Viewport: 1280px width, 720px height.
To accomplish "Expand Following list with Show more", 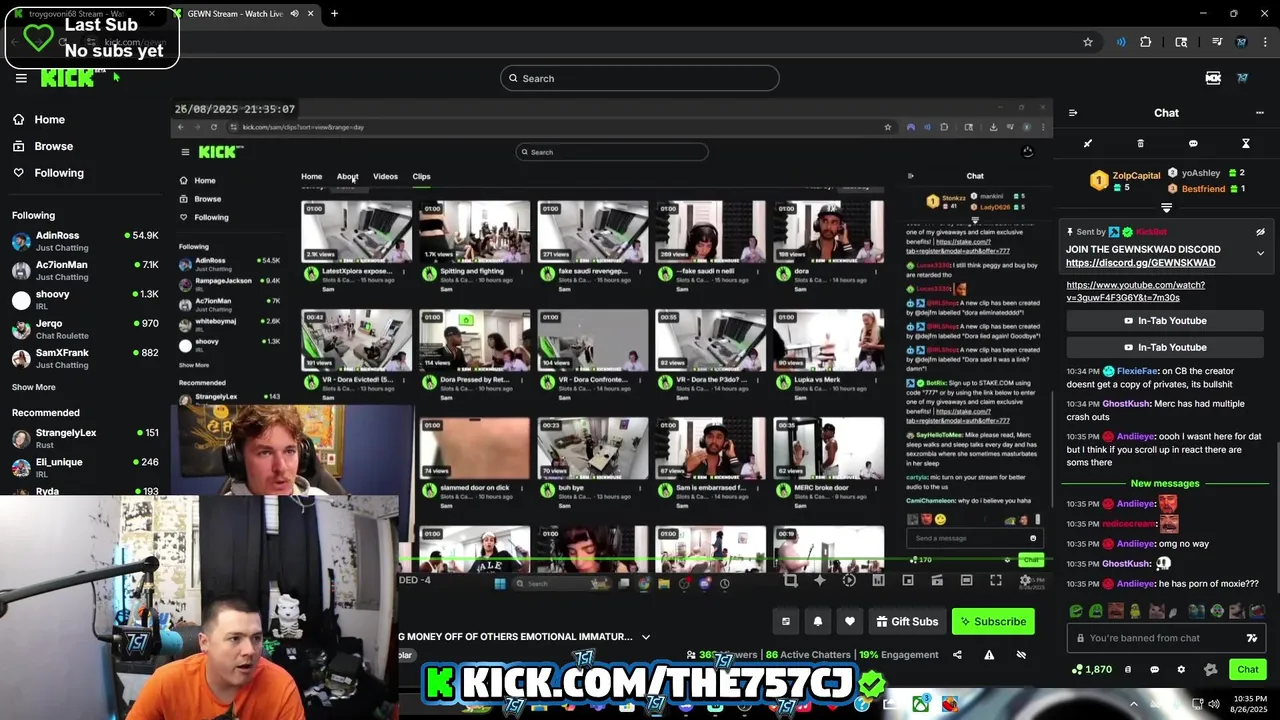I will [x=34, y=387].
